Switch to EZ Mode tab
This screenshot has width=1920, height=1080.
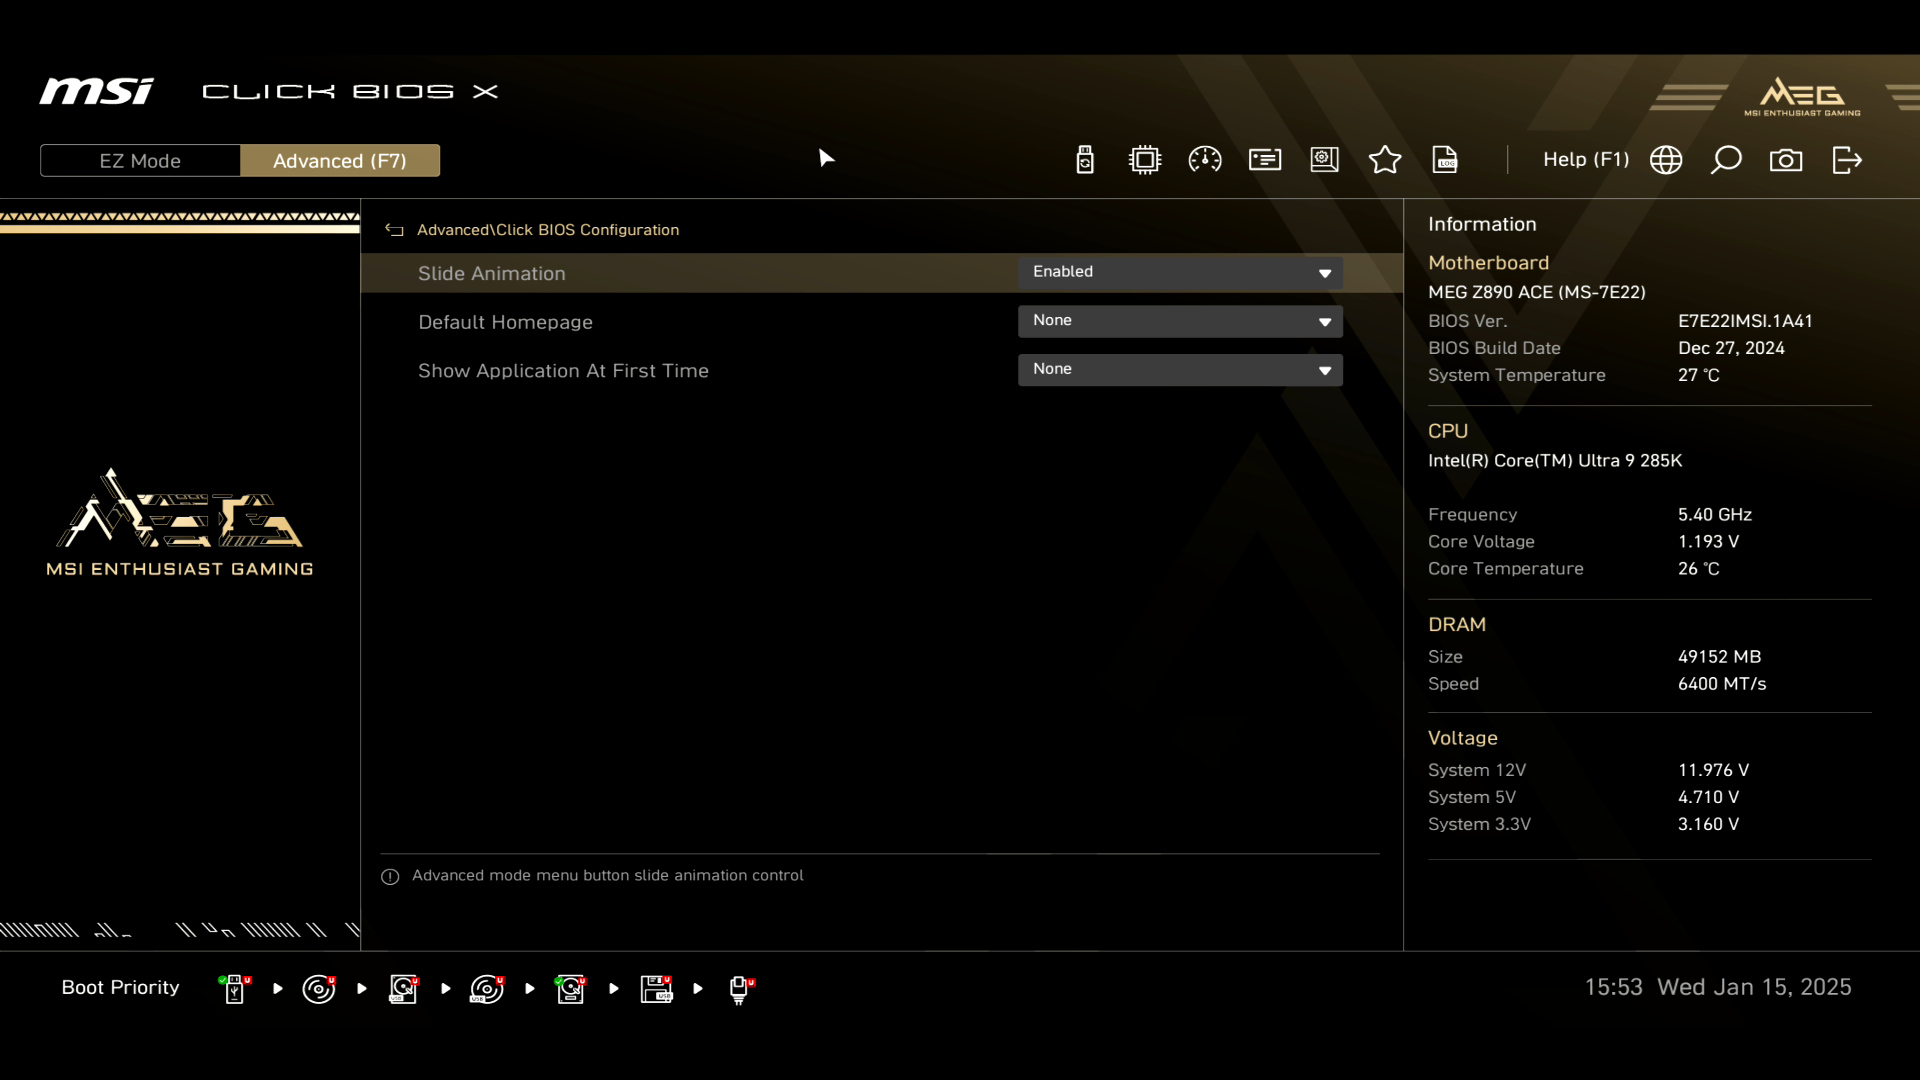140,161
